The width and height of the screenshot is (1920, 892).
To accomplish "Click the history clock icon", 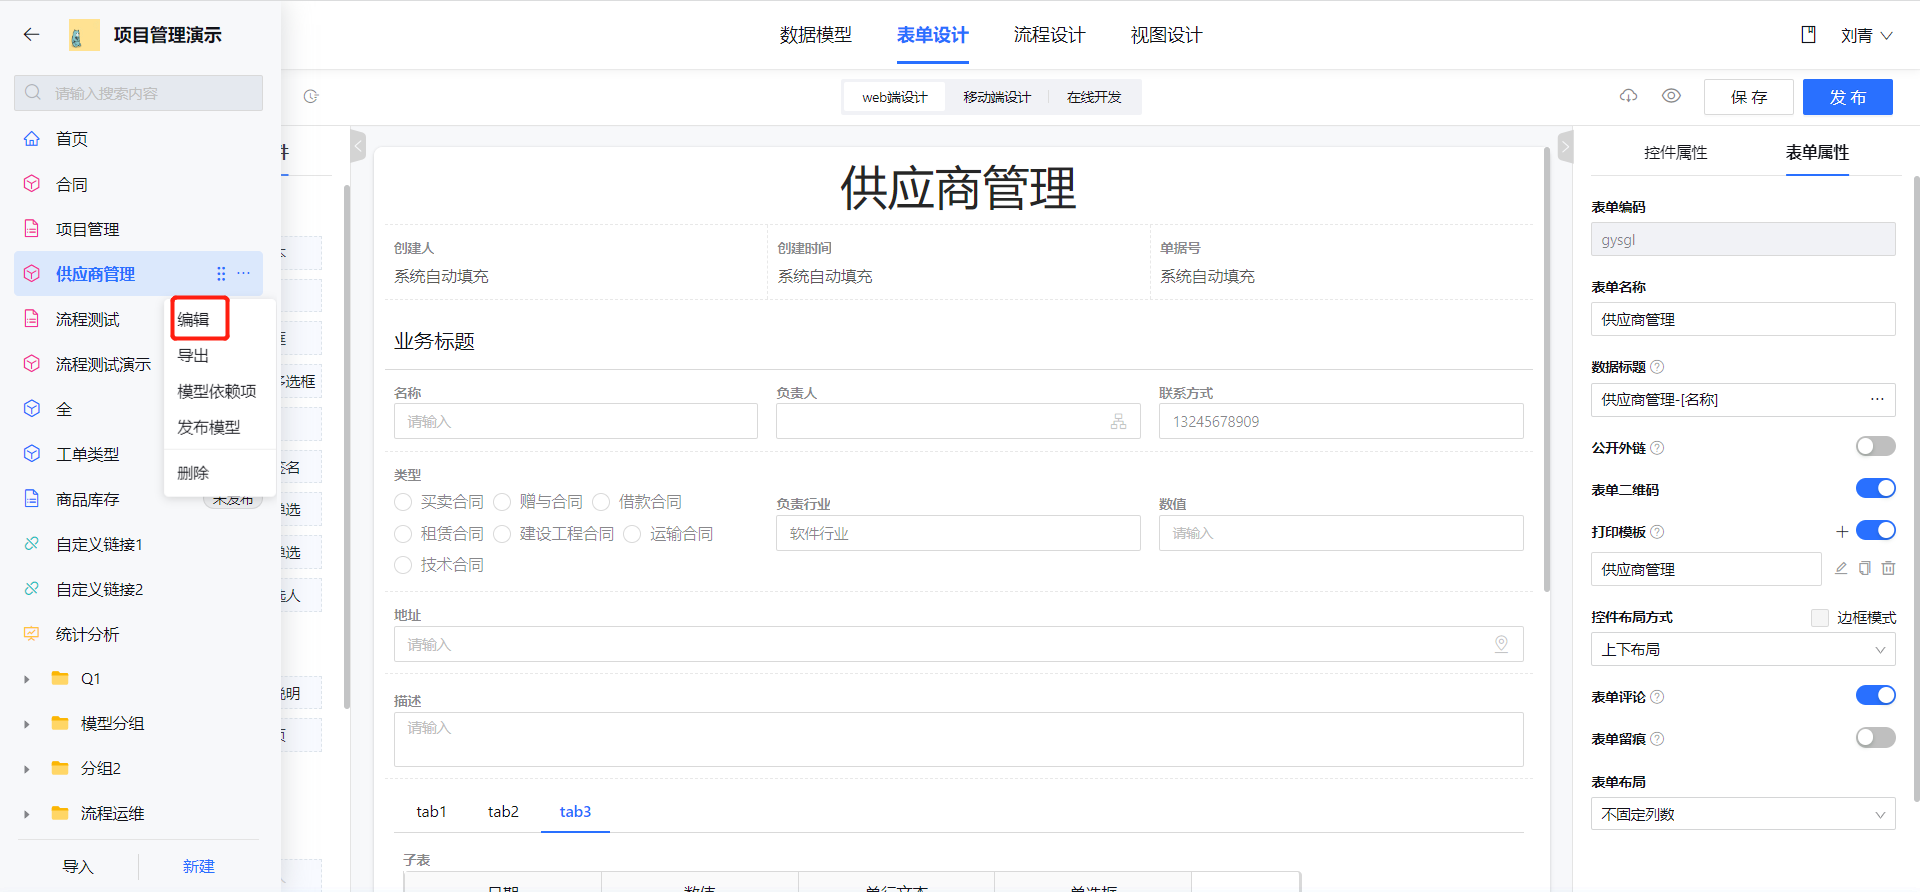I will (x=311, y=97).
